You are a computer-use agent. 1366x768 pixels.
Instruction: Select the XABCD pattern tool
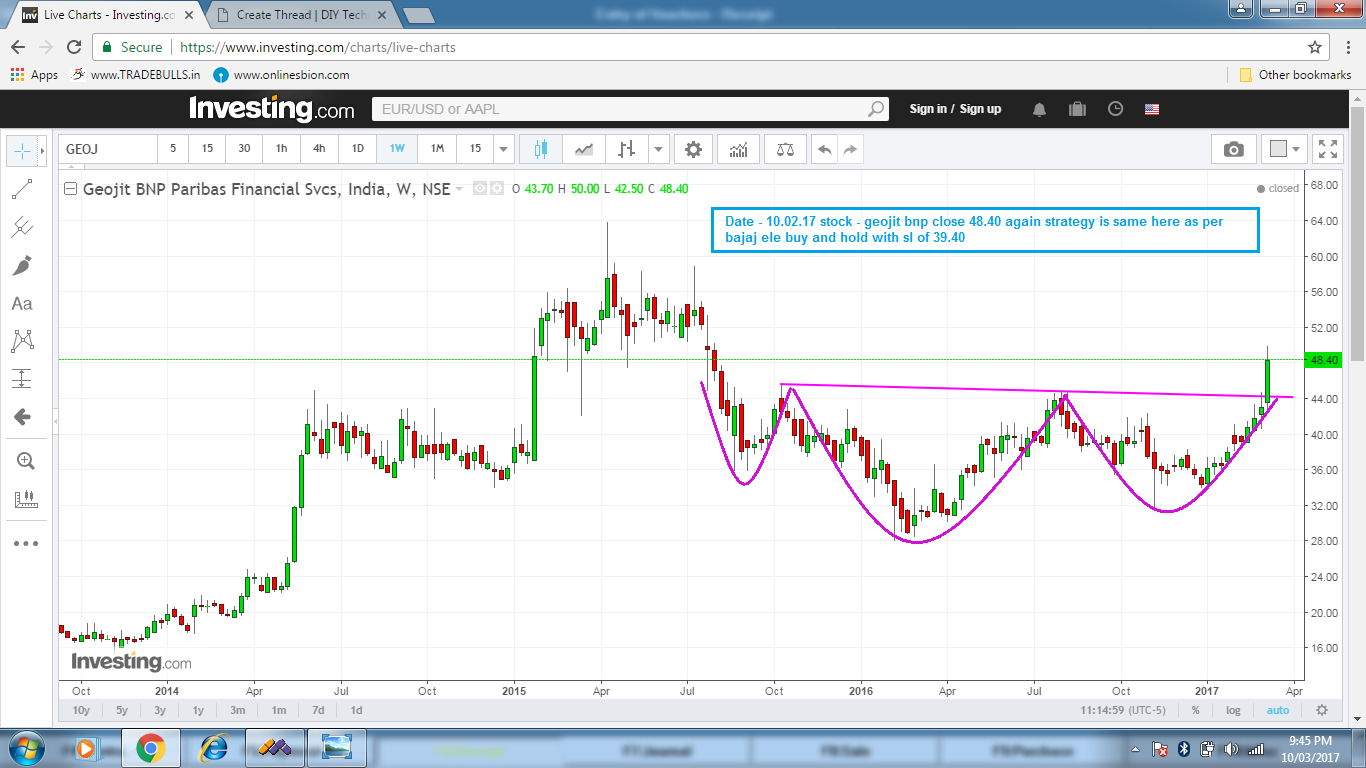(22, 341)
